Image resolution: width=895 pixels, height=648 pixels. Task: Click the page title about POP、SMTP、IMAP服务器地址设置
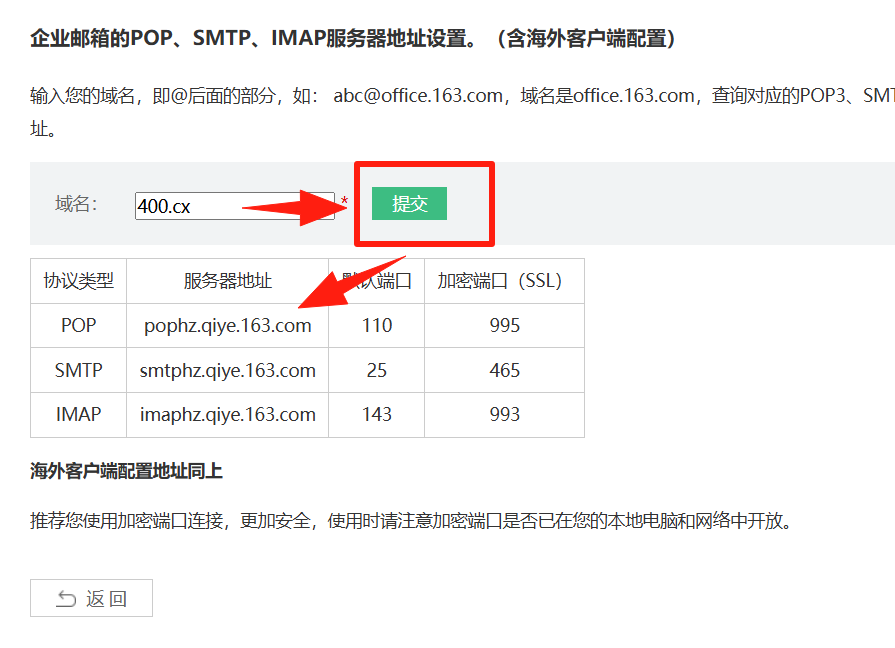point(353,38)
